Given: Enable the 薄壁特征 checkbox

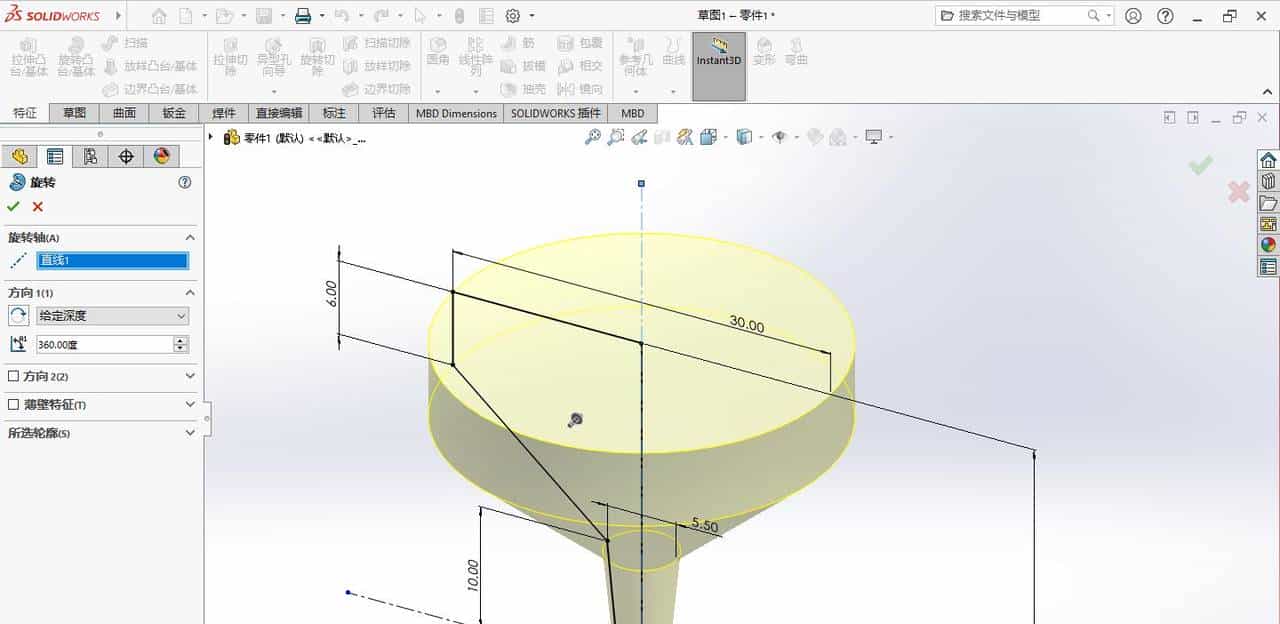Looking at the screenshot, I should pyautogui.click(x=13, y=403).
